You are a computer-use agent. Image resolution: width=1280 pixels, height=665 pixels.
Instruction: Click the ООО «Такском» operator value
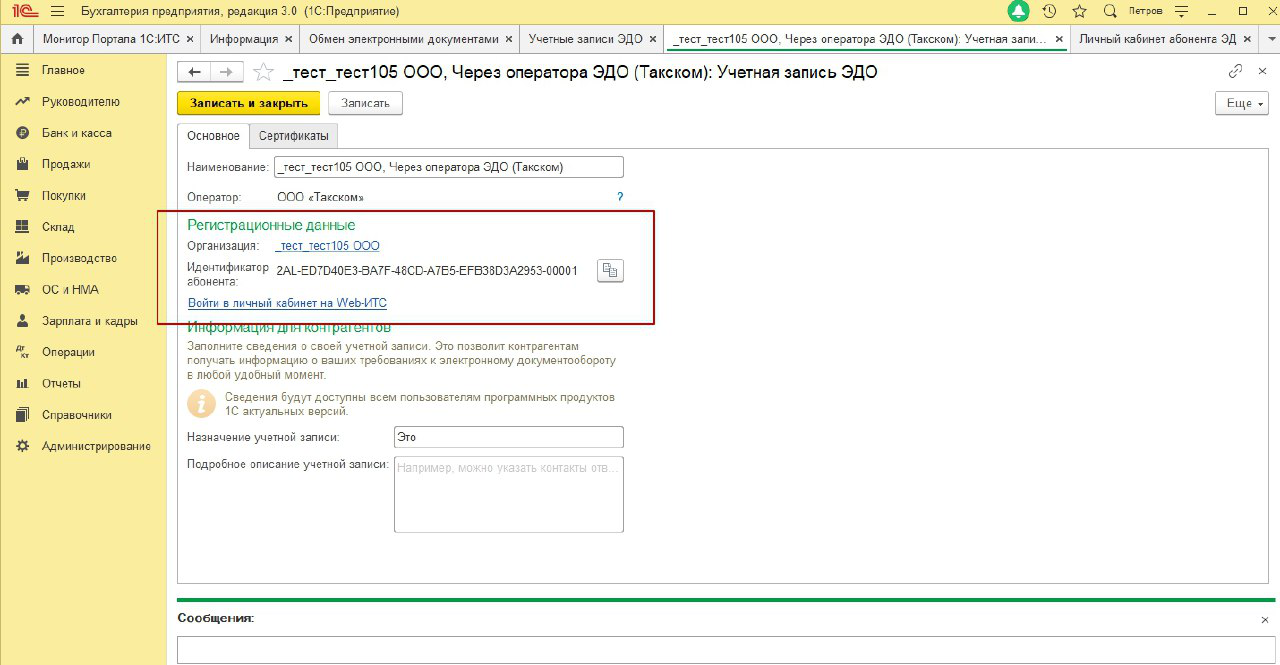(320, 197)
